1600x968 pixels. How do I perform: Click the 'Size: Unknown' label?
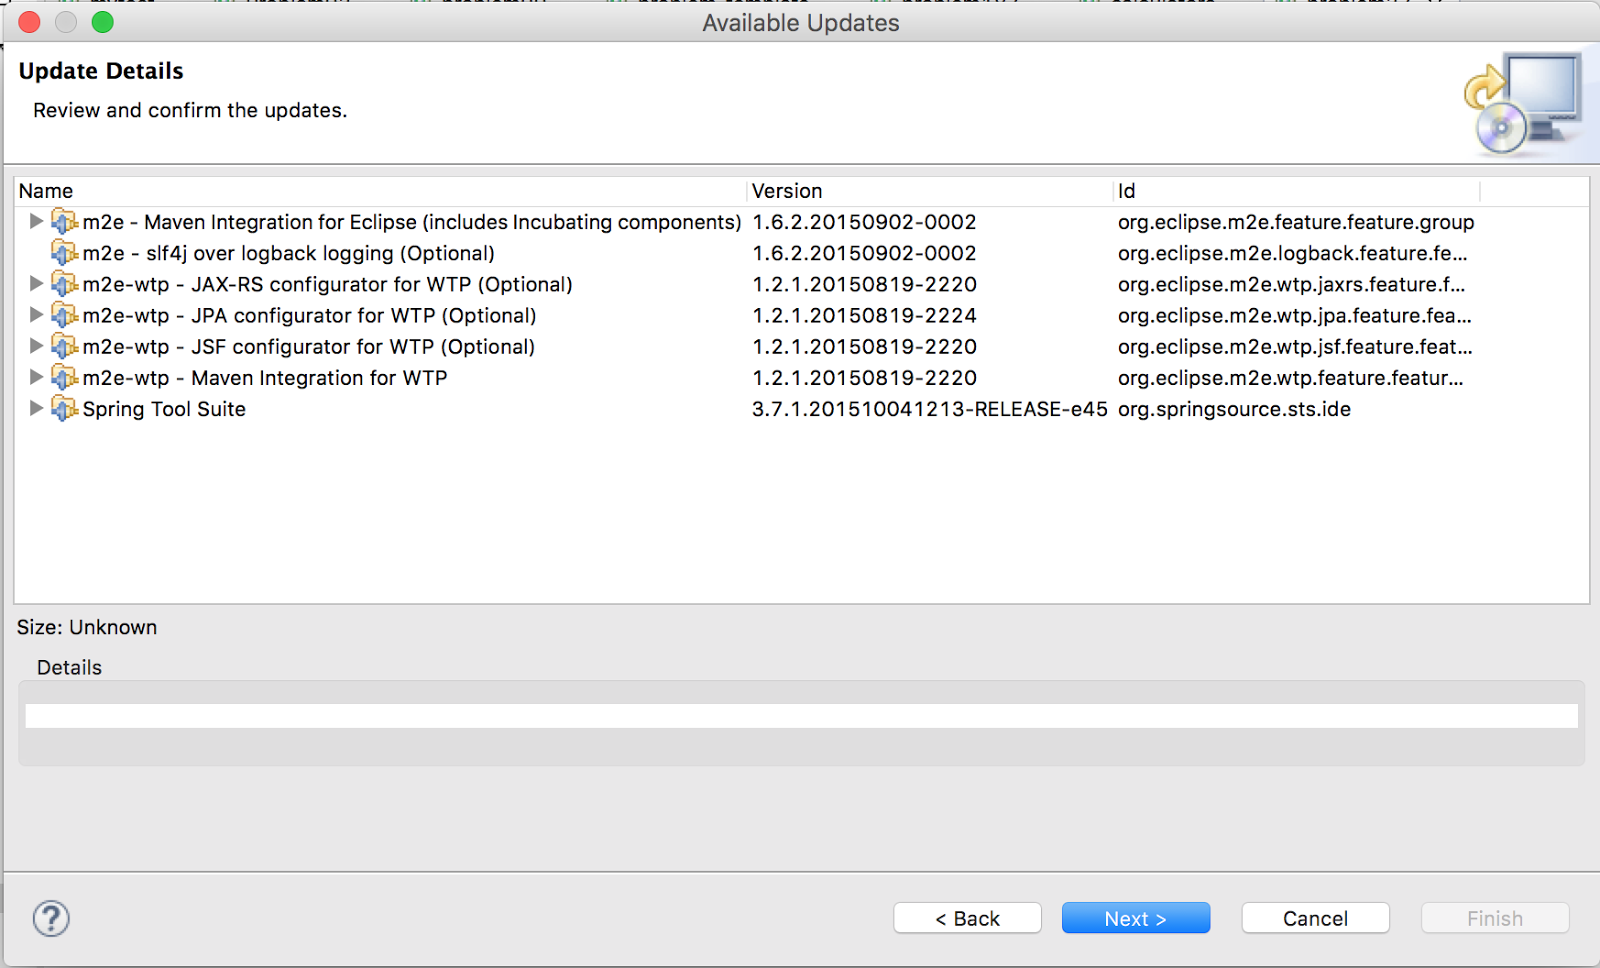(x=87, y=627)
